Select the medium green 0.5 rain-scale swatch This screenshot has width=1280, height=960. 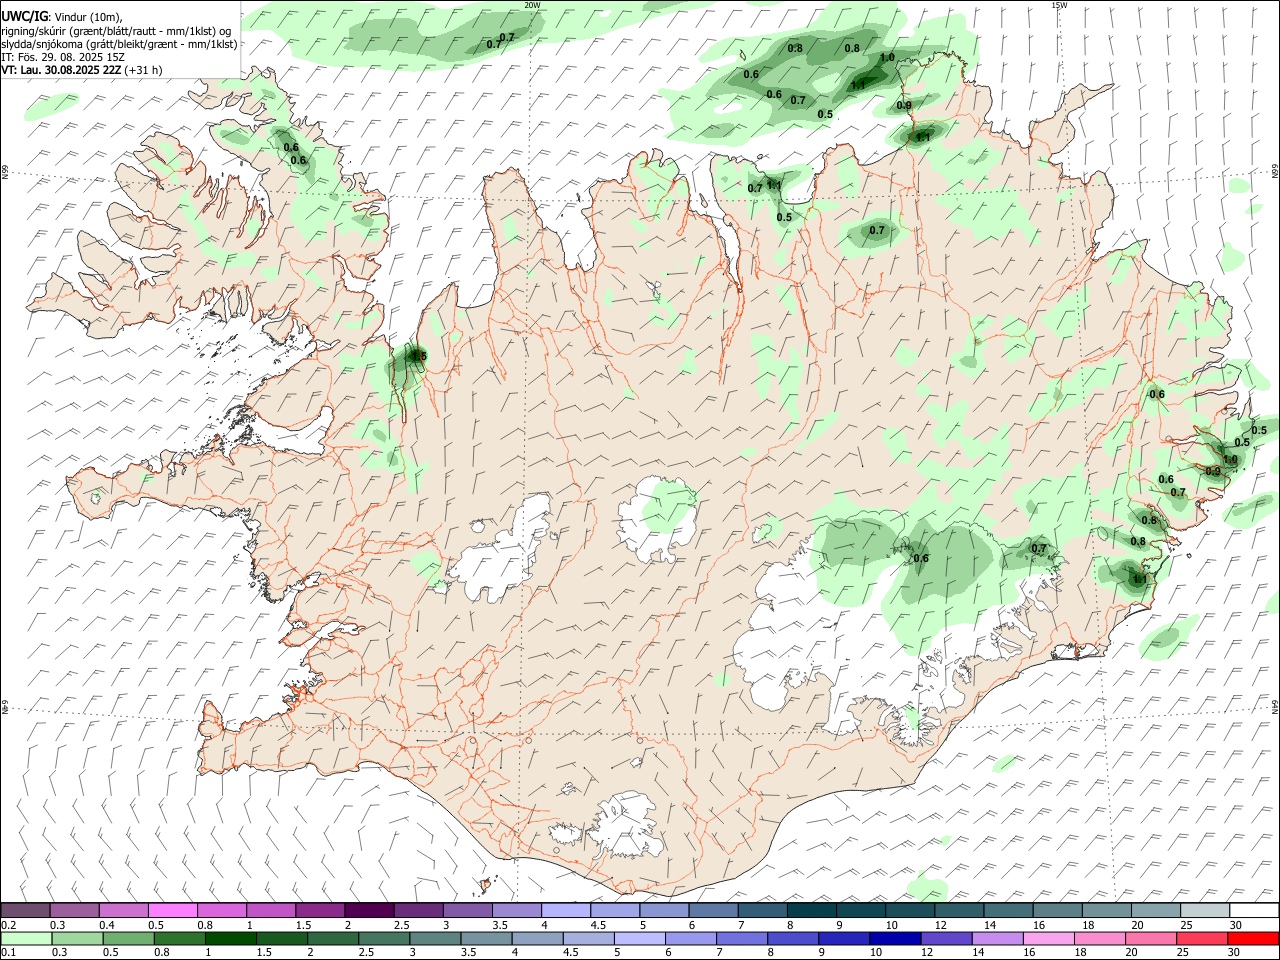coord(128,939)
